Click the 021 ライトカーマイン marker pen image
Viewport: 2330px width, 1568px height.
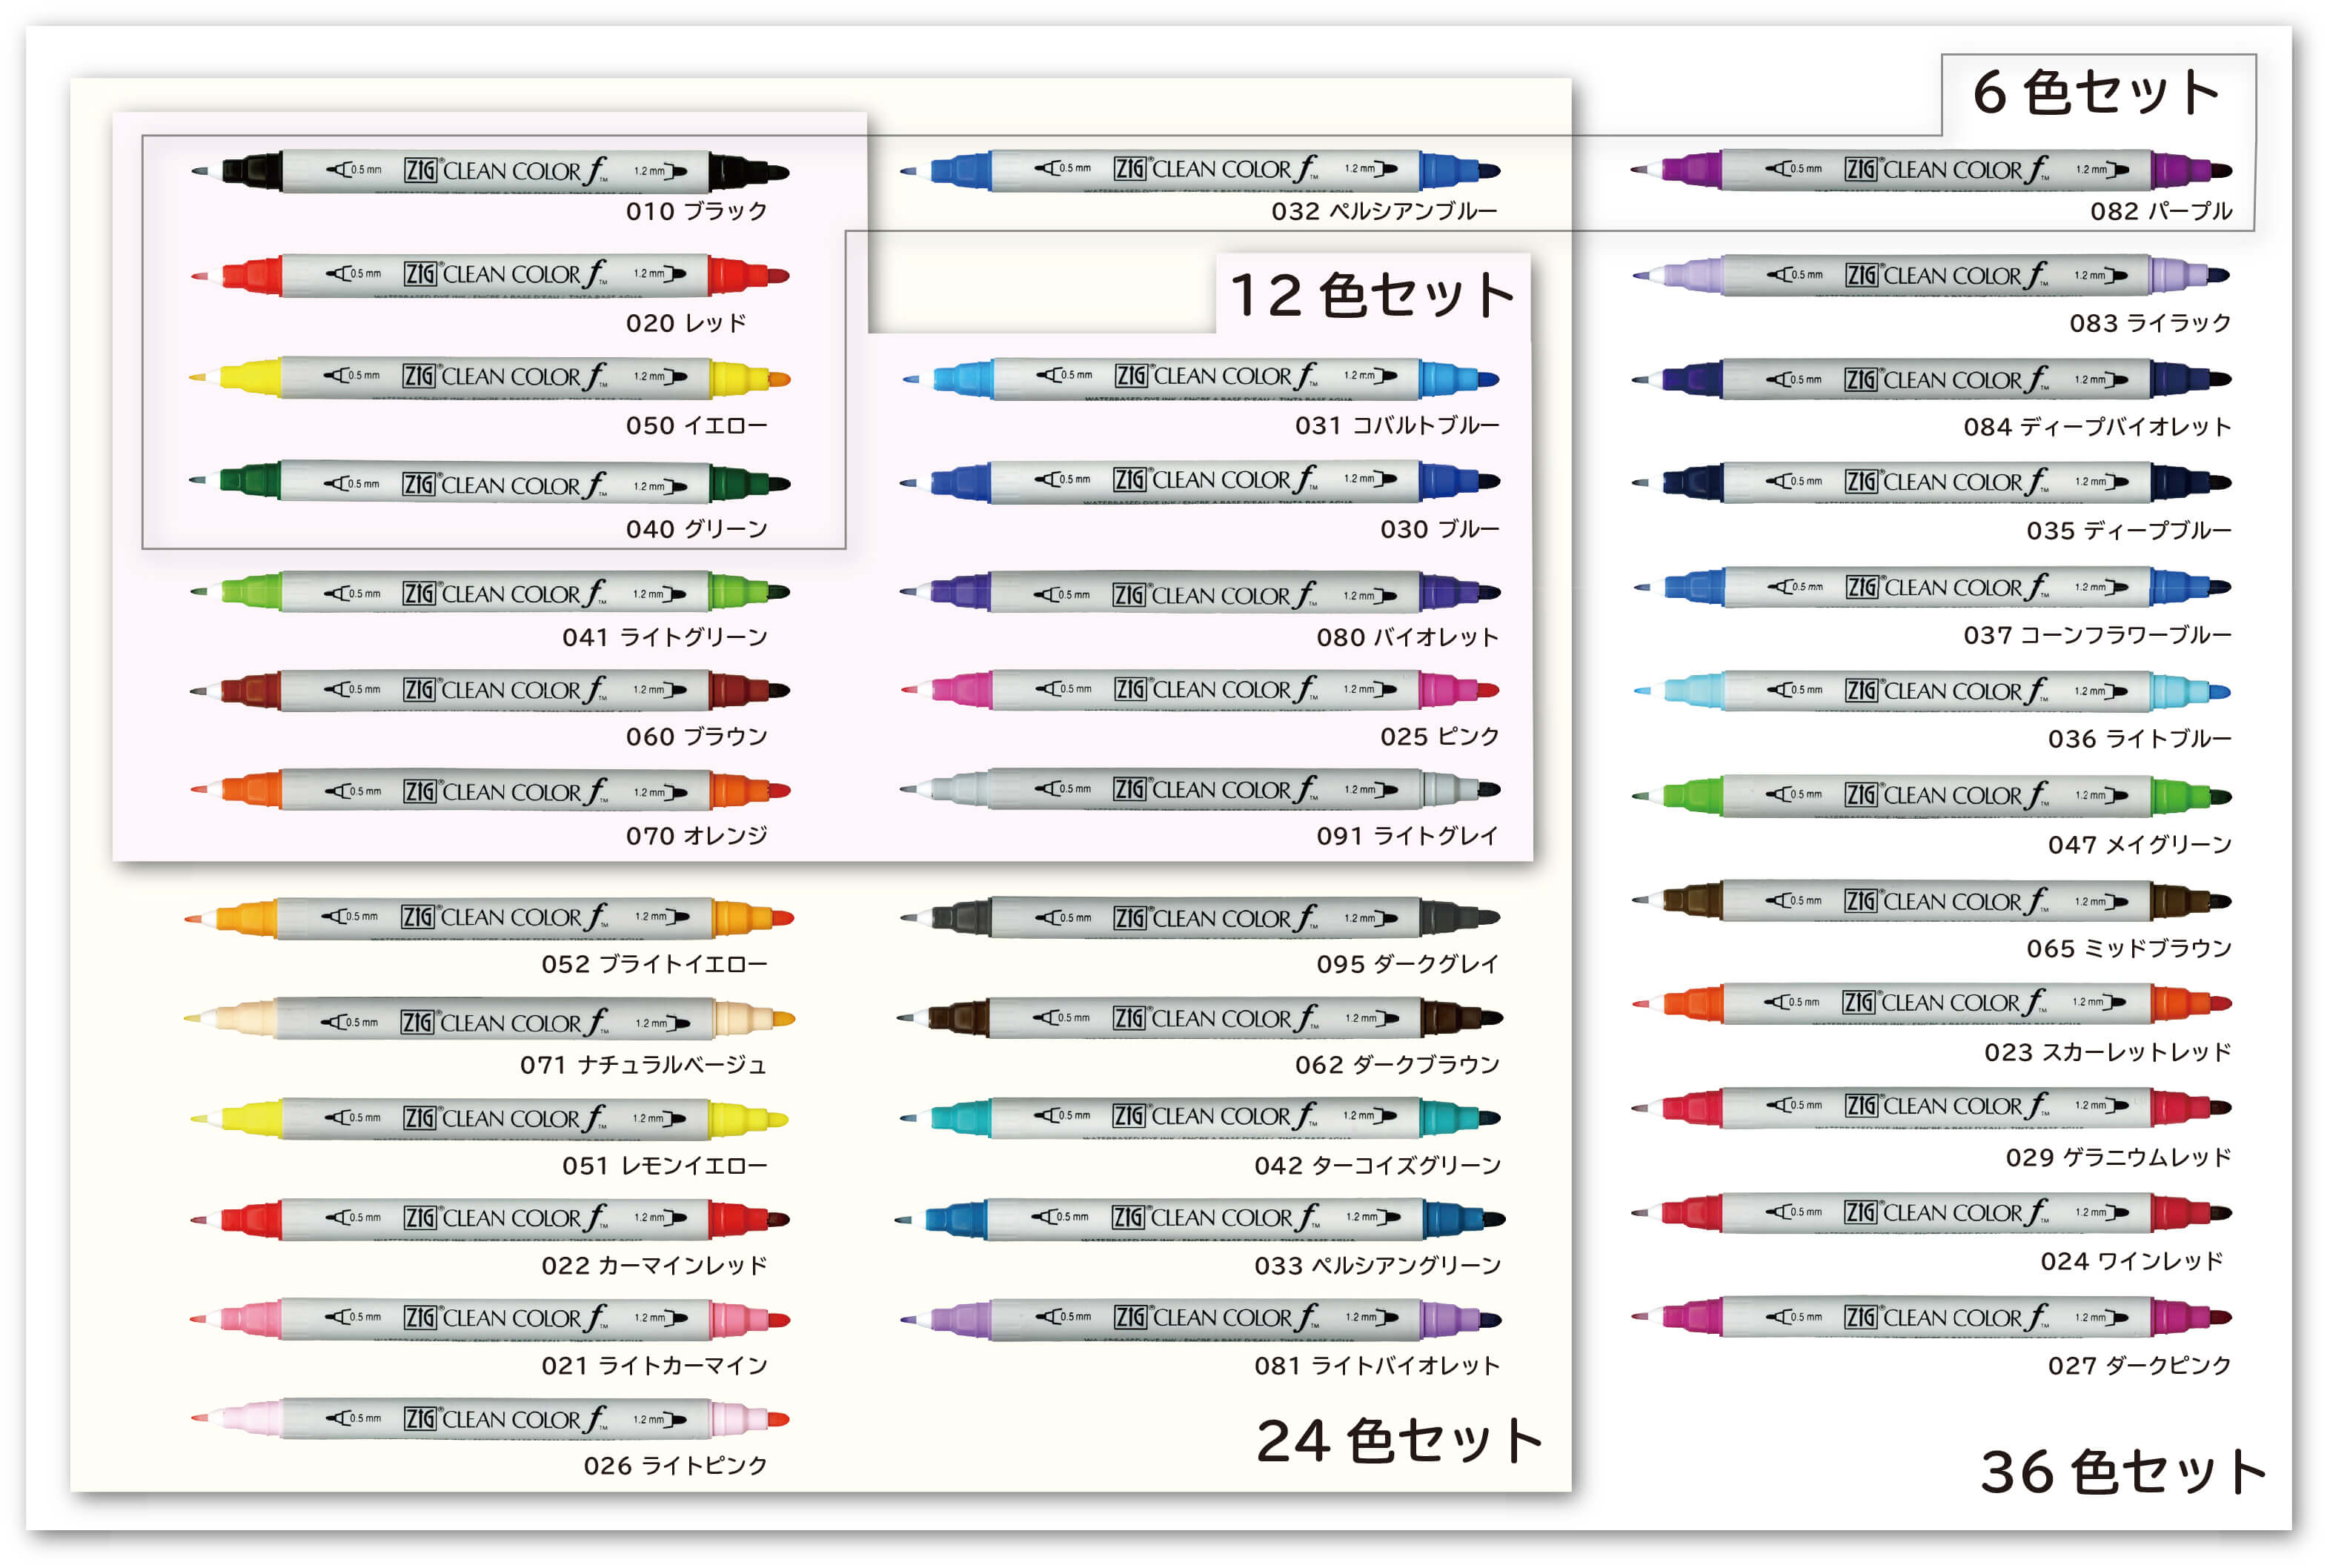click(x=490, y=1319)
